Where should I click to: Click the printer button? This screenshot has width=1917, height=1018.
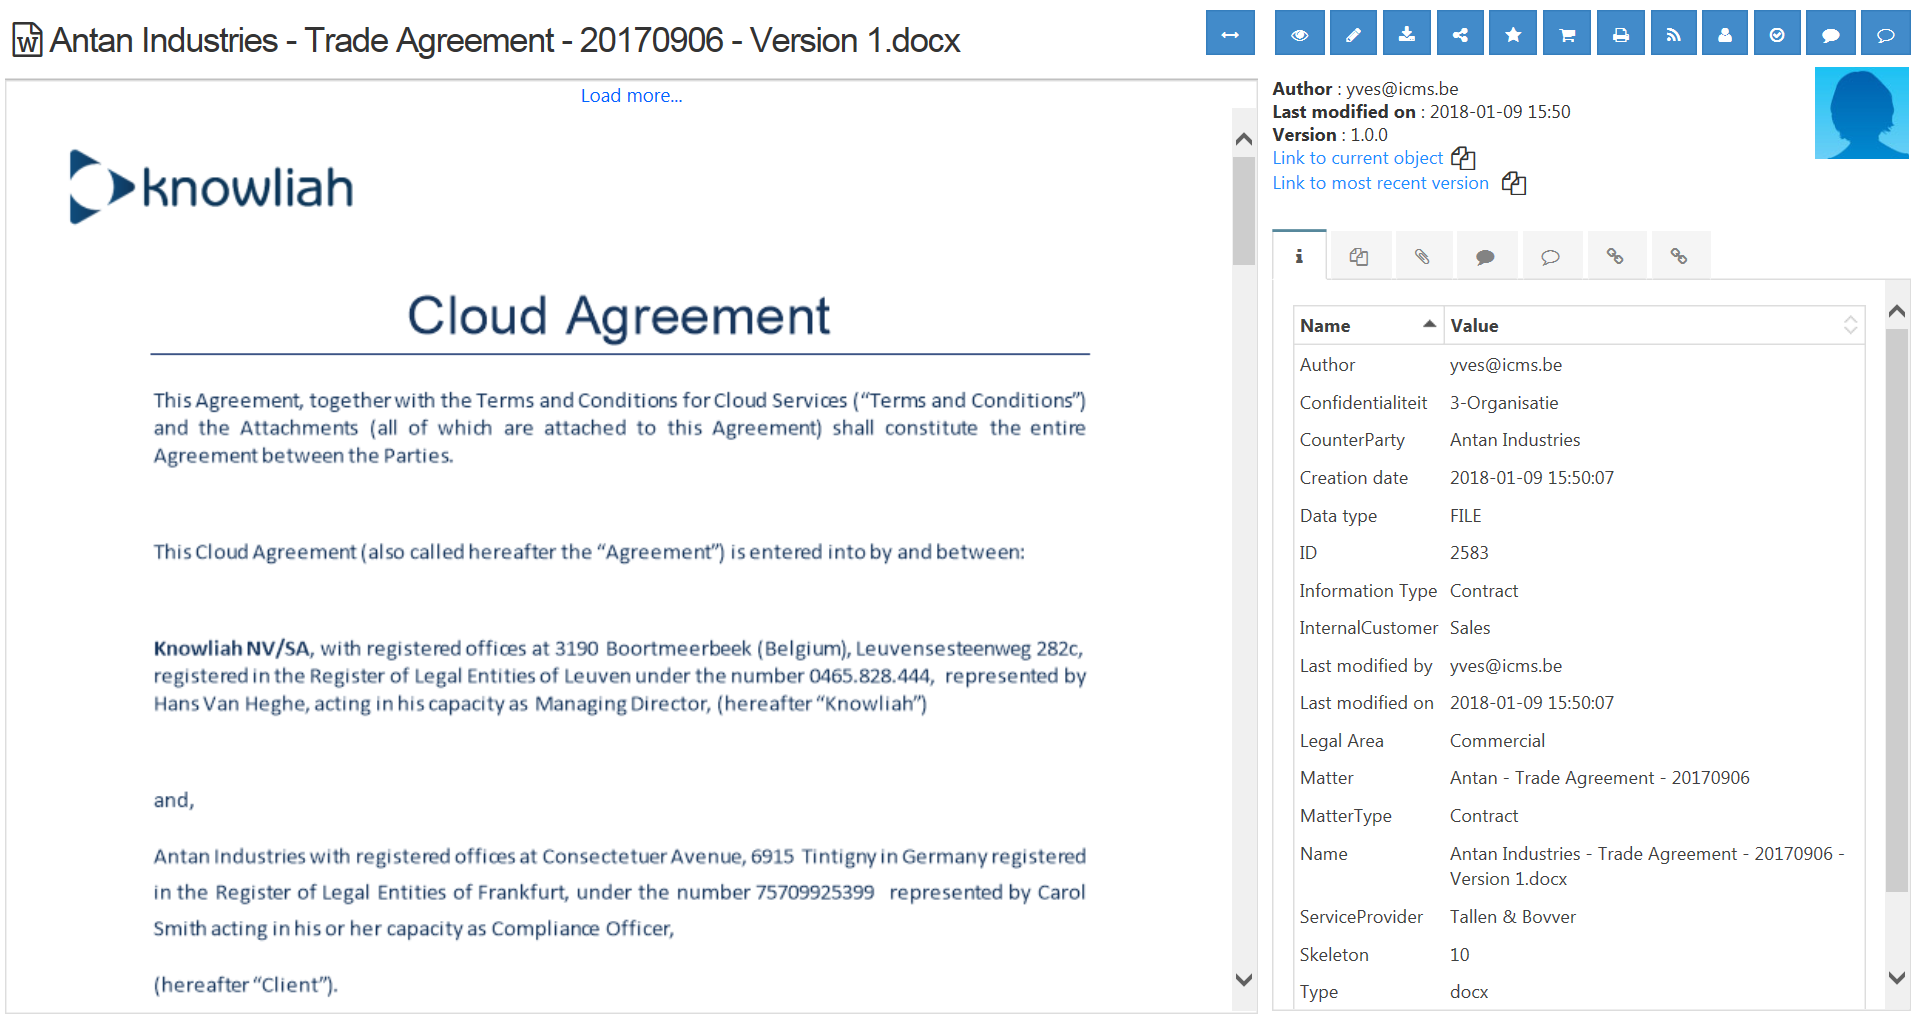tap(1621, 34)
